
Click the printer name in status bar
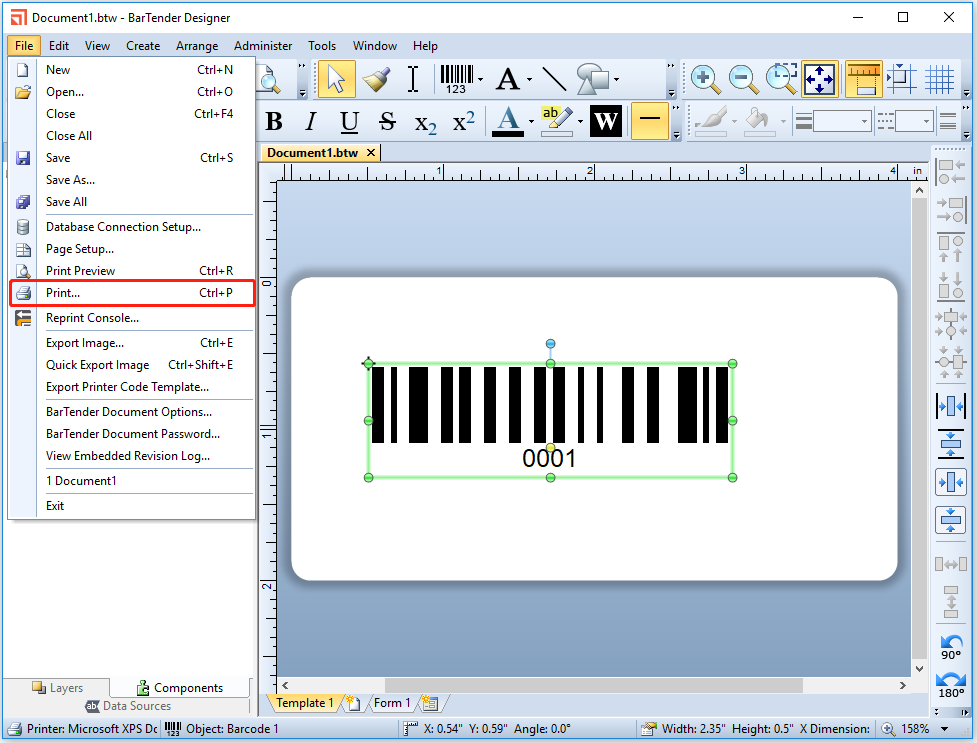coord(84,729)
